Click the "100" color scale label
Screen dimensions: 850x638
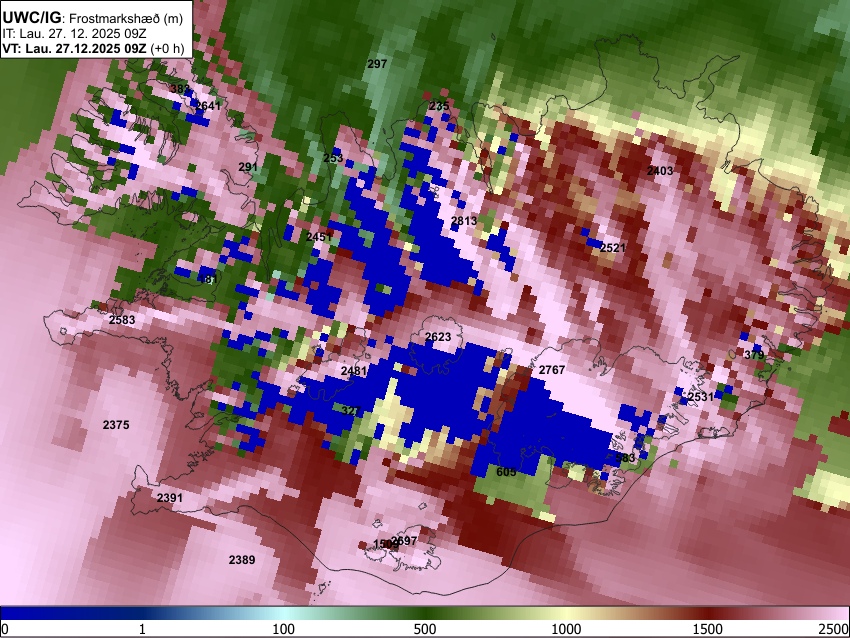coord(284,629)
